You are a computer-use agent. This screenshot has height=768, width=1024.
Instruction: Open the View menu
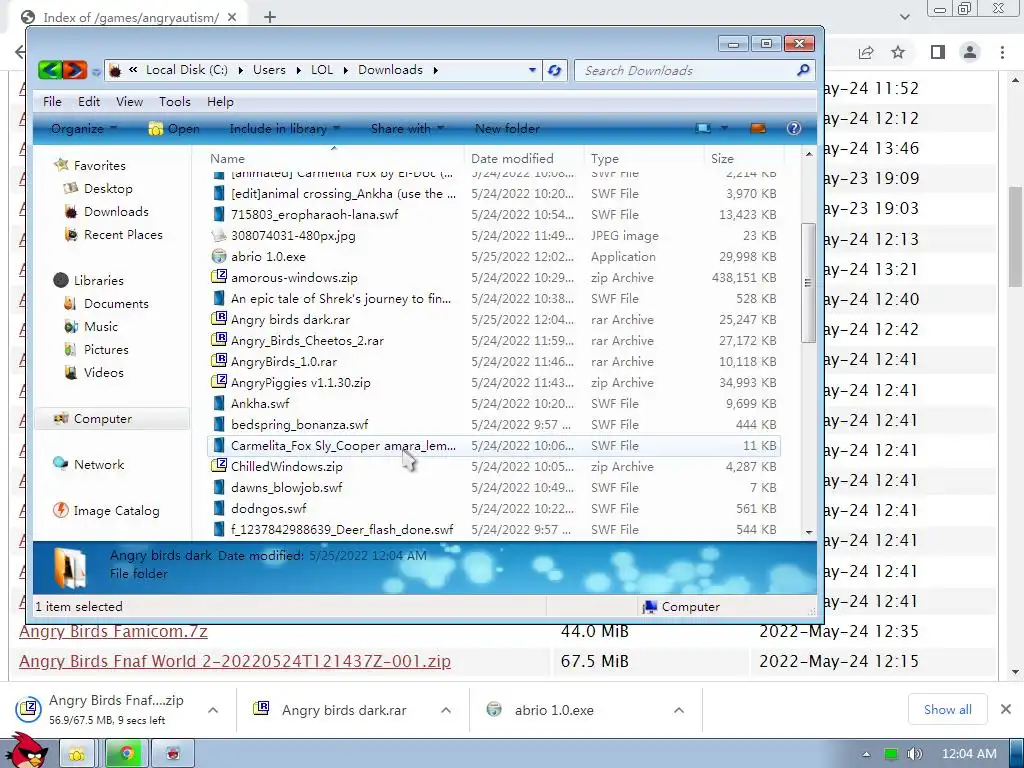[129, 102]
